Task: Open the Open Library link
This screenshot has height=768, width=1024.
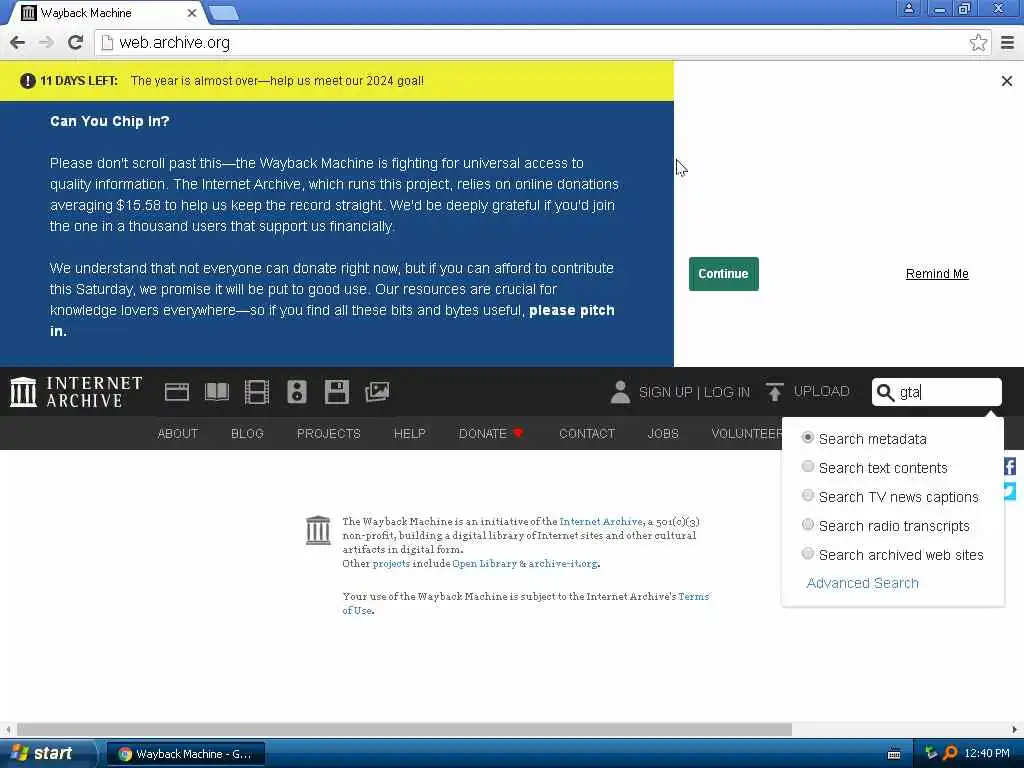Action: click(485, 564)
